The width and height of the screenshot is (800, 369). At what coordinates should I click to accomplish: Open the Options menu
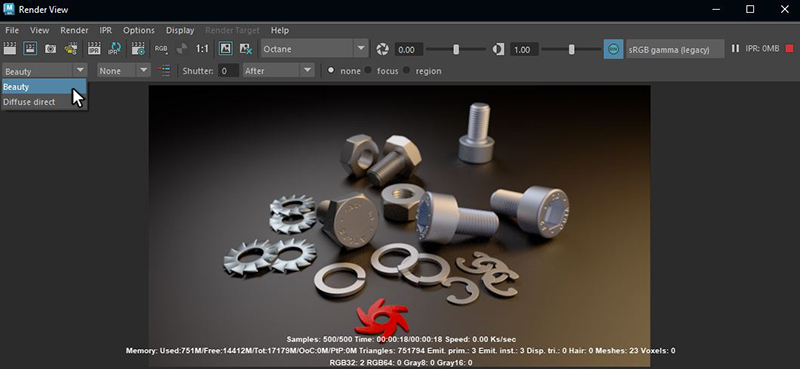click(x=139, y=30)
